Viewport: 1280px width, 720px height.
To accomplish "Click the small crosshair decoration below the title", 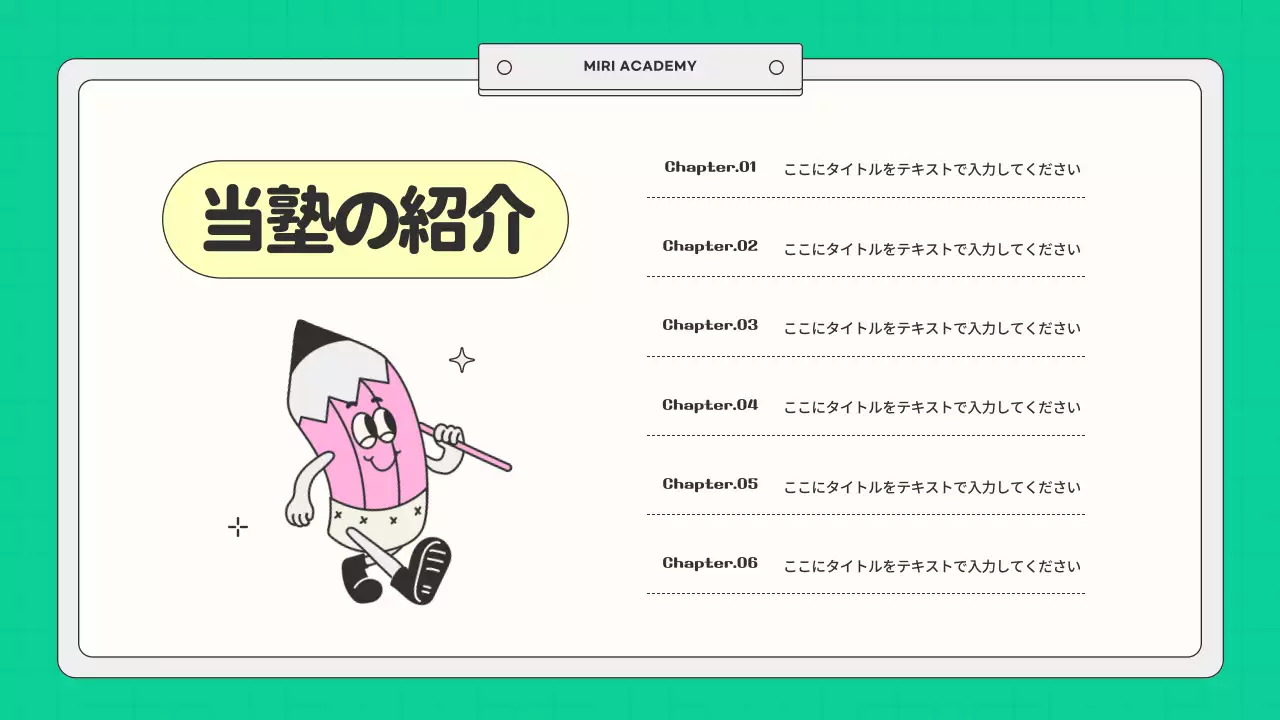I will [x=238, y=526].
